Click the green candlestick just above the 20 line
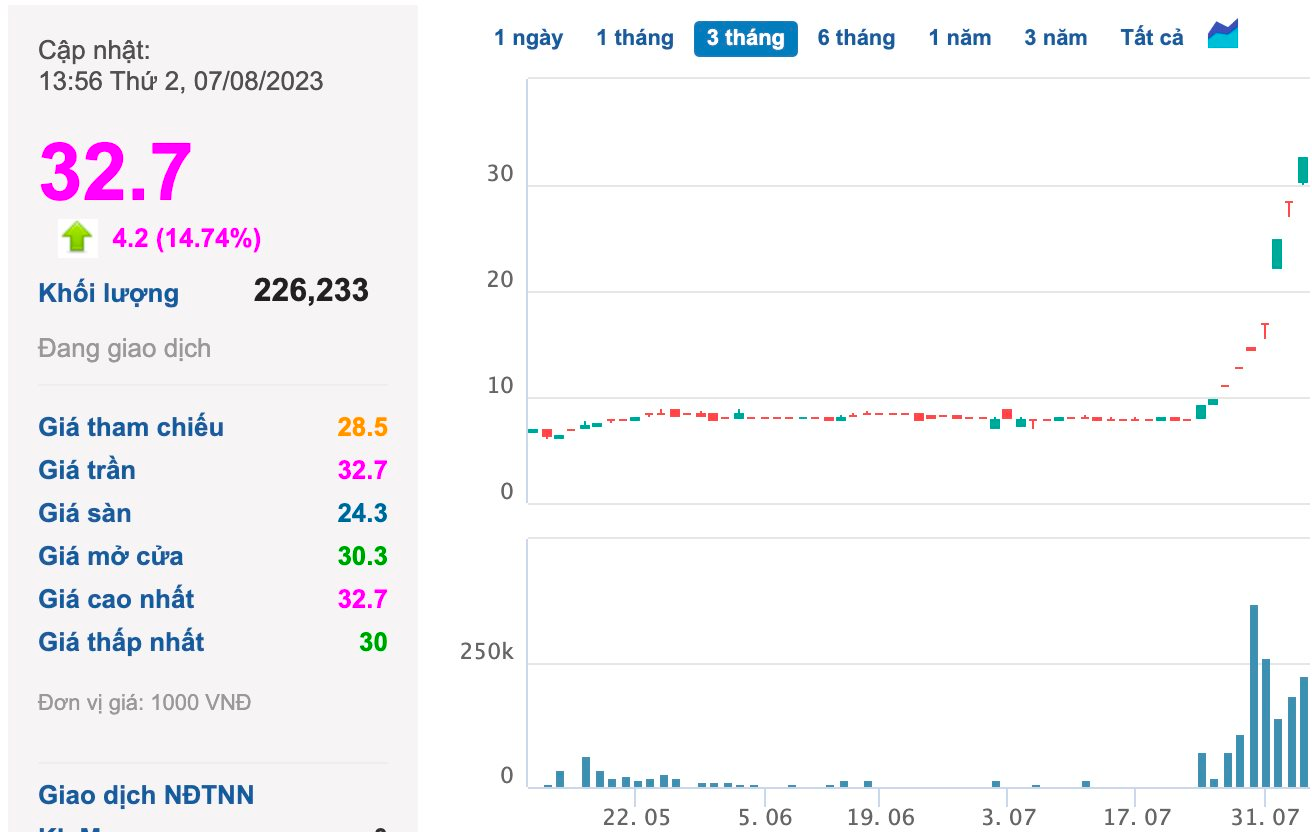The height and width of the screenshot is (832, 1312). click(x=1277, y=254)
